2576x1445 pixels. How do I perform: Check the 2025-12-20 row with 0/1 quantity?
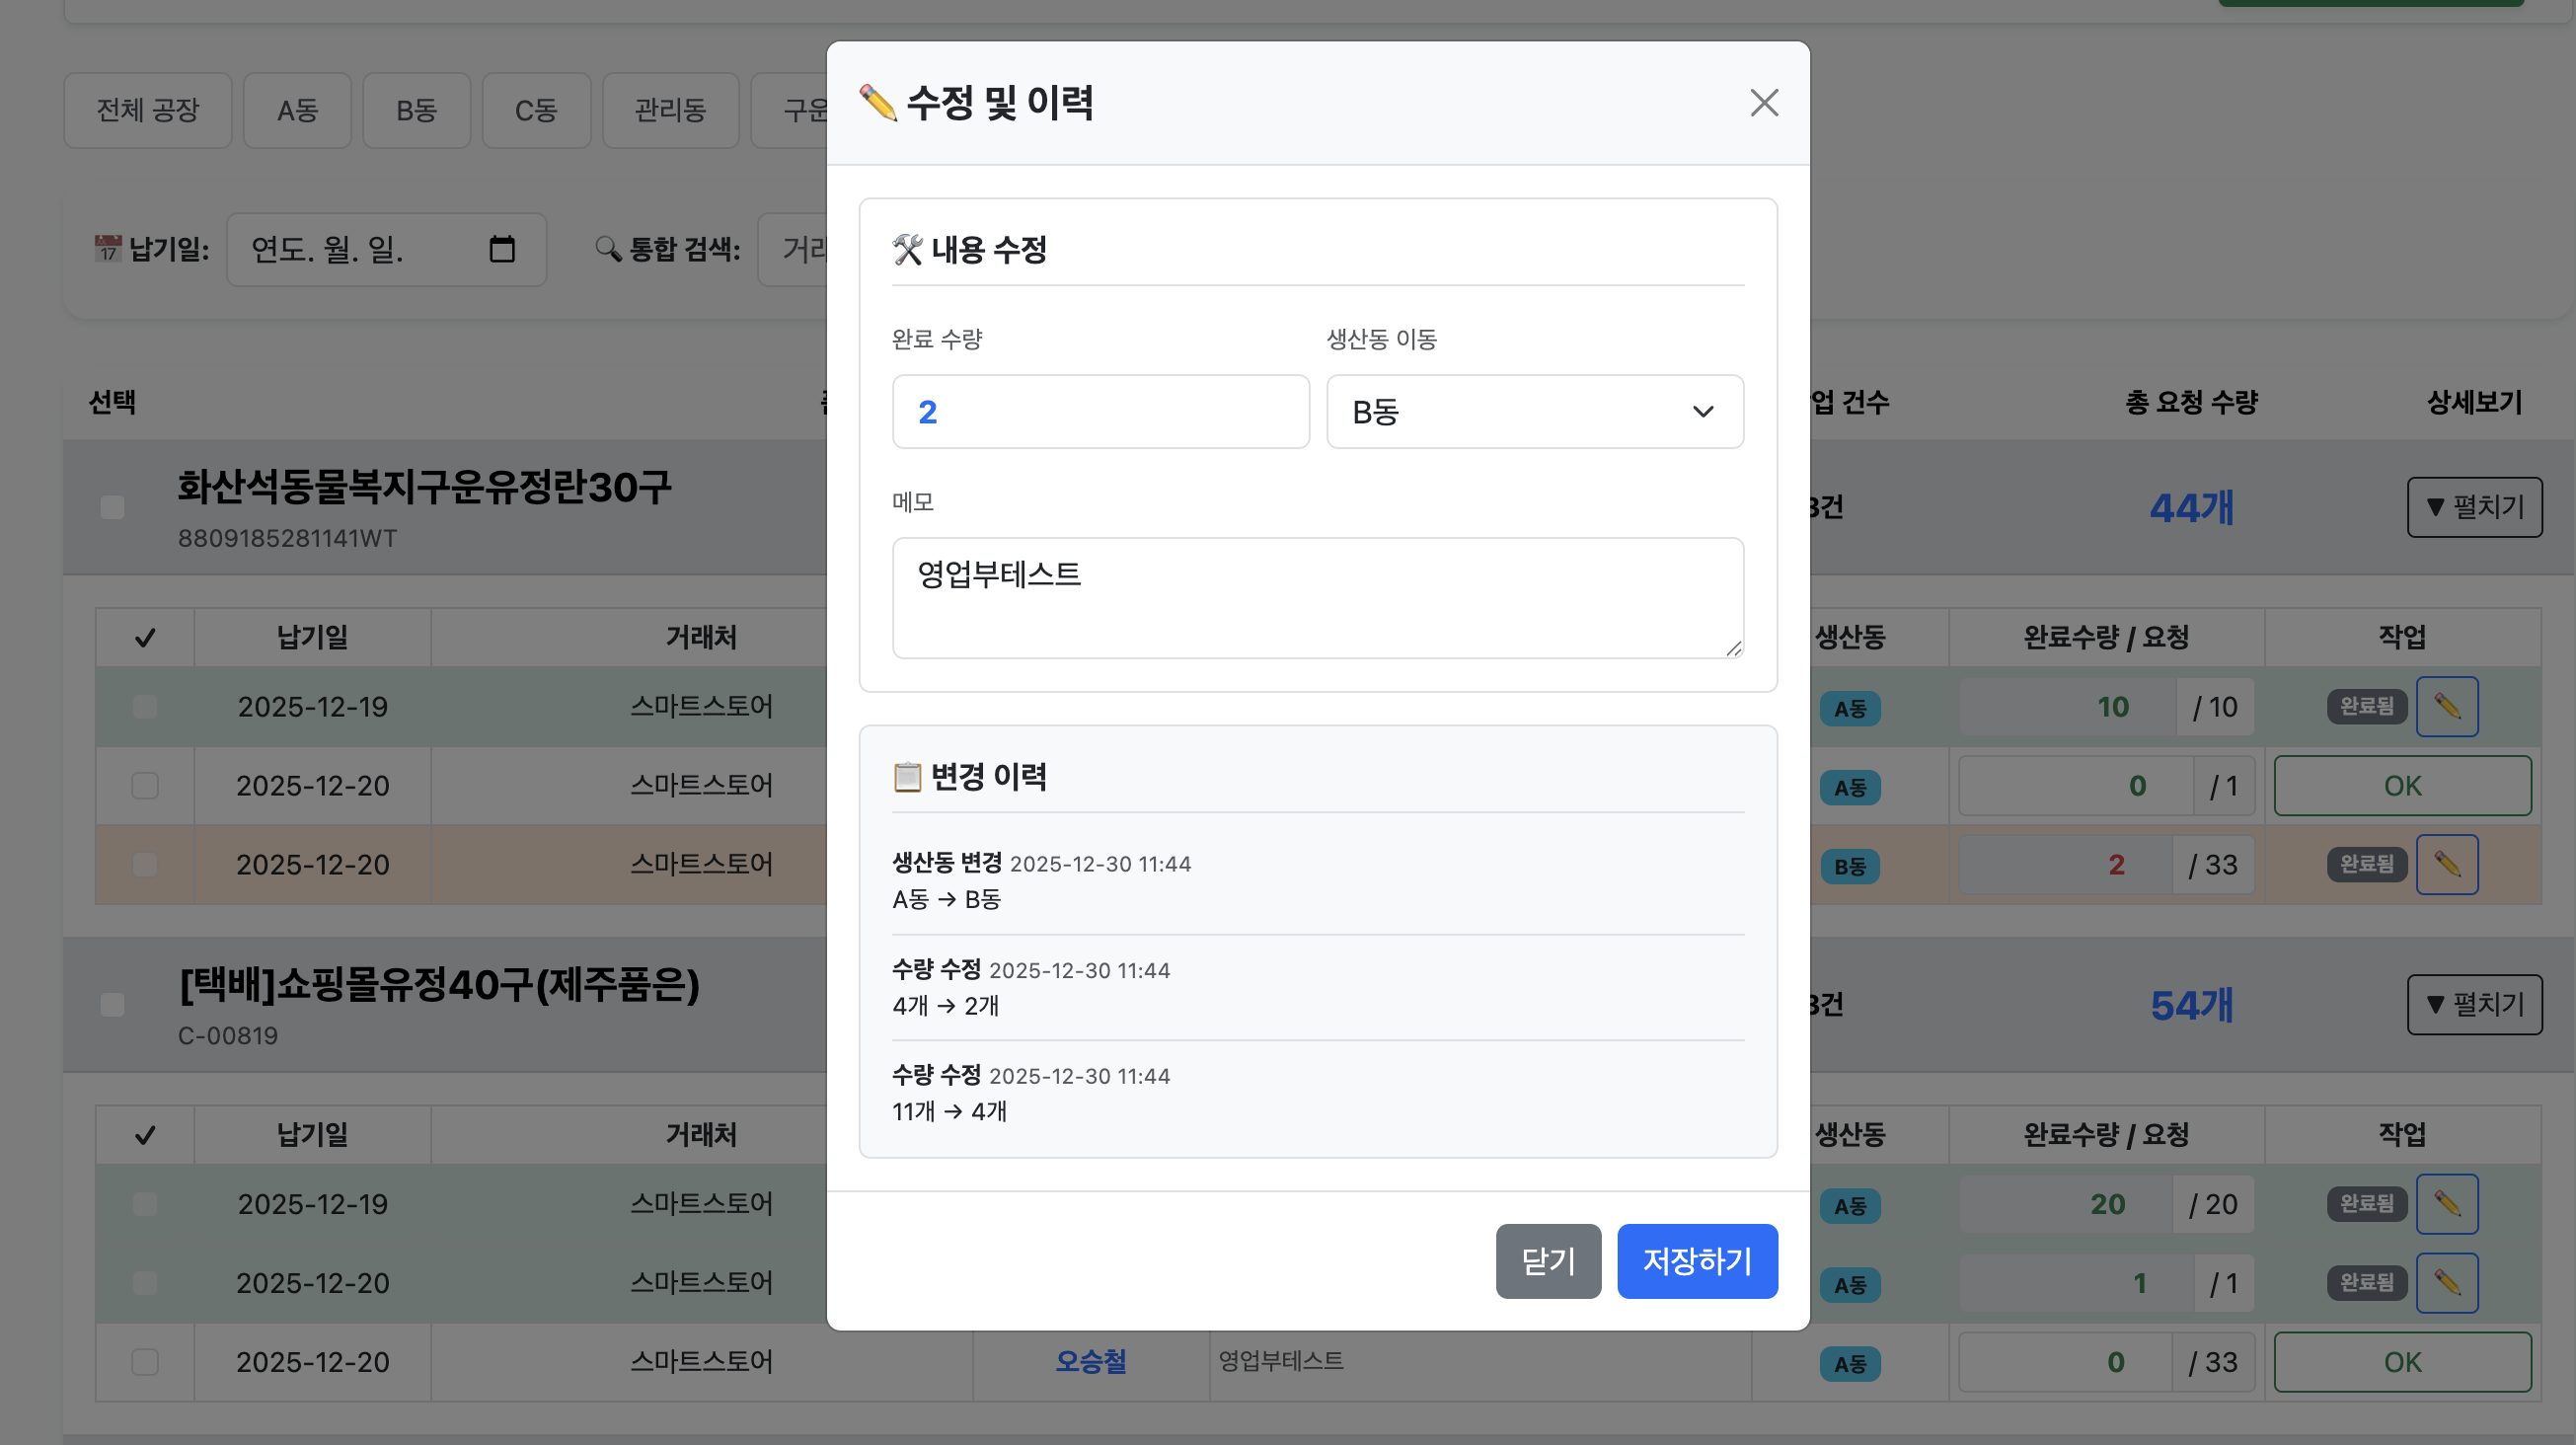pyautogui.click(x=145, y=786)
